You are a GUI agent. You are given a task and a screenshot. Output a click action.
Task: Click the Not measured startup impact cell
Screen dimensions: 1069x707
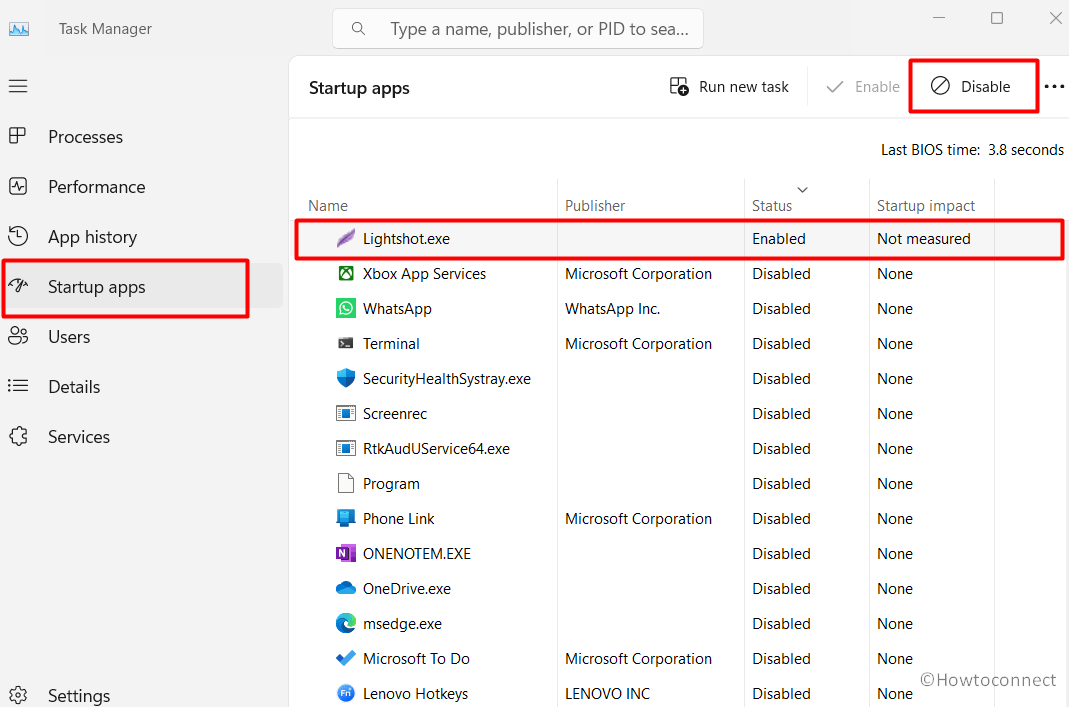[923, 239]
